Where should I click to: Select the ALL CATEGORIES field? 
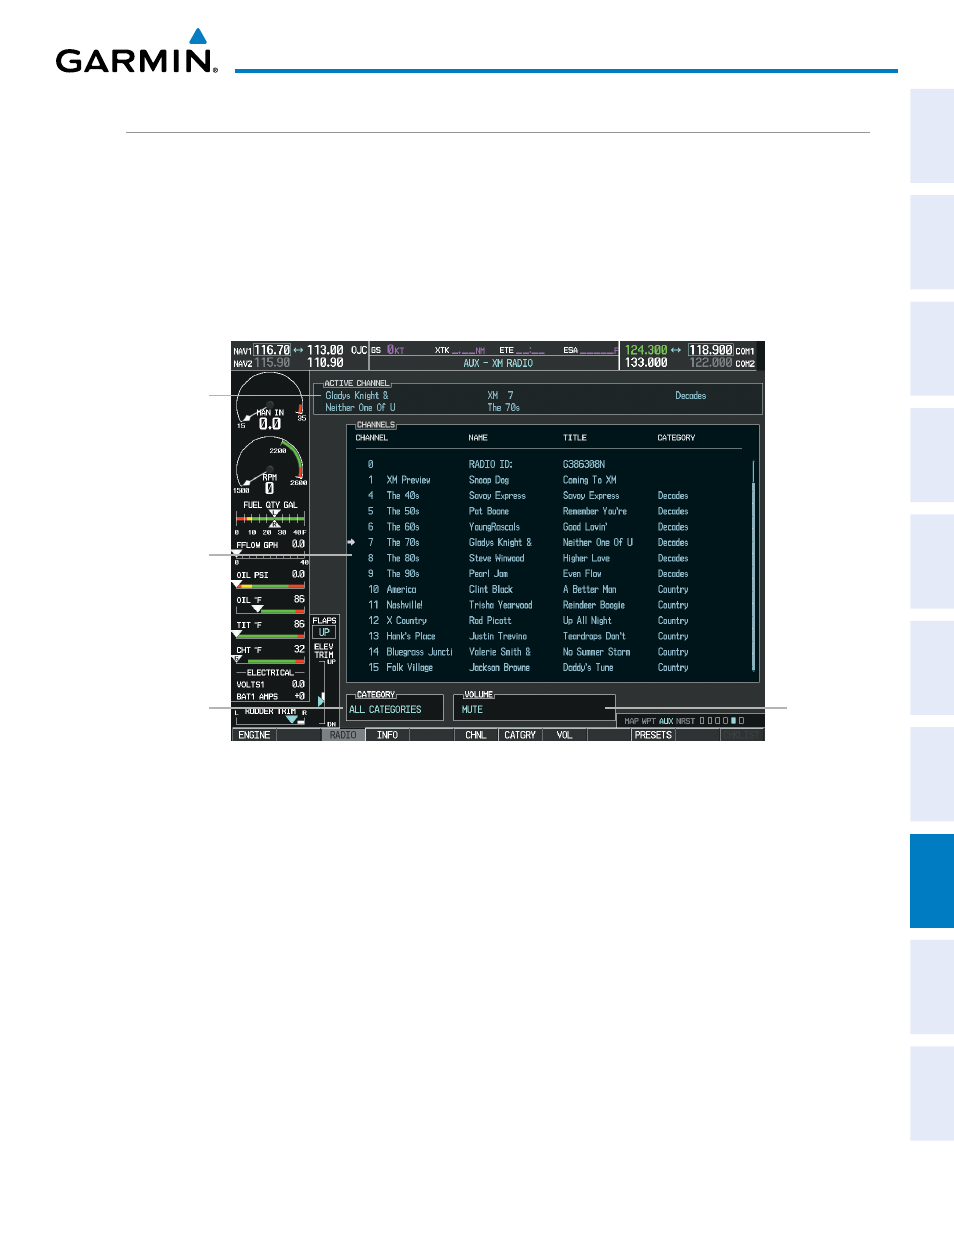coord(395,710)
